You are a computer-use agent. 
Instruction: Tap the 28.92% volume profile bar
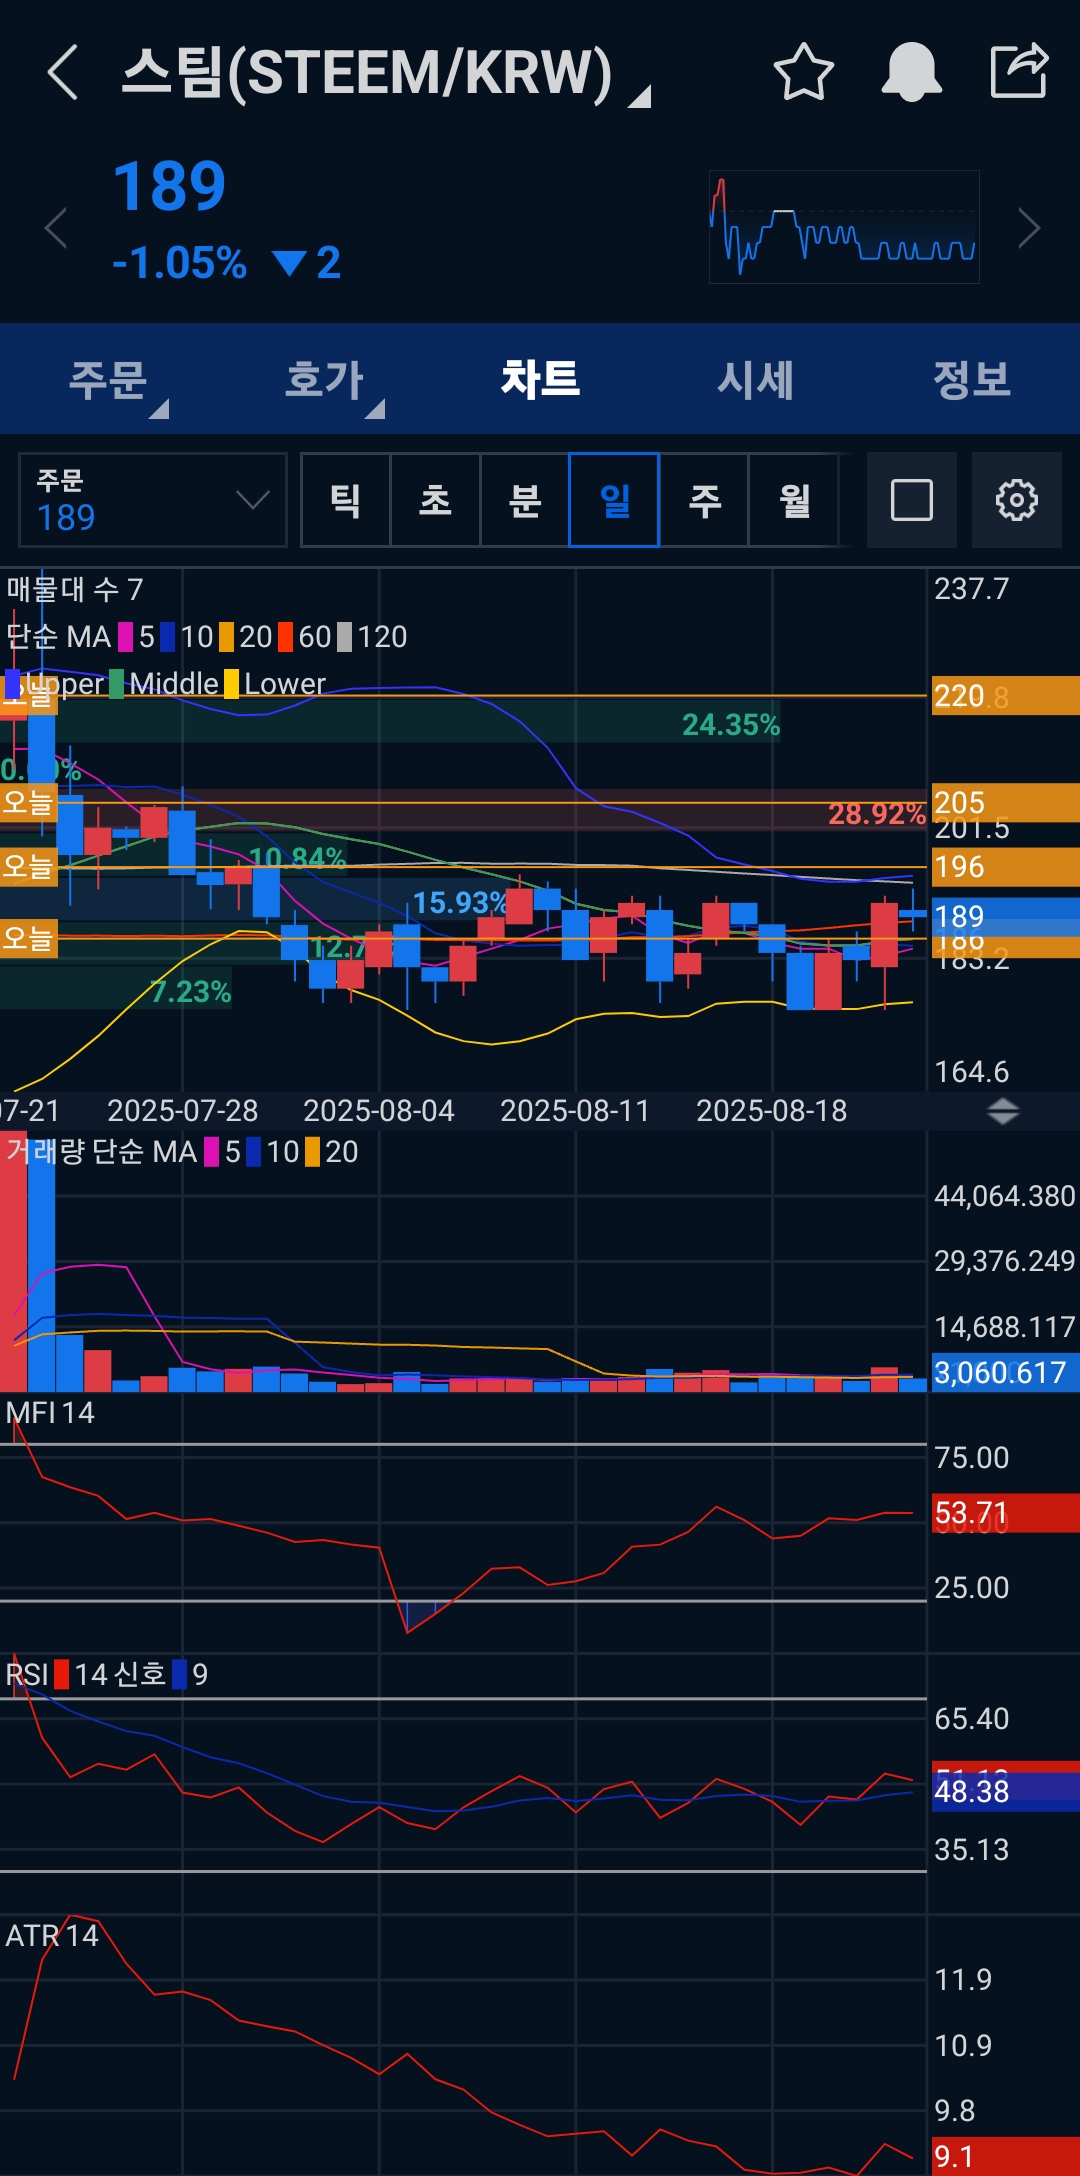(463, 811)
